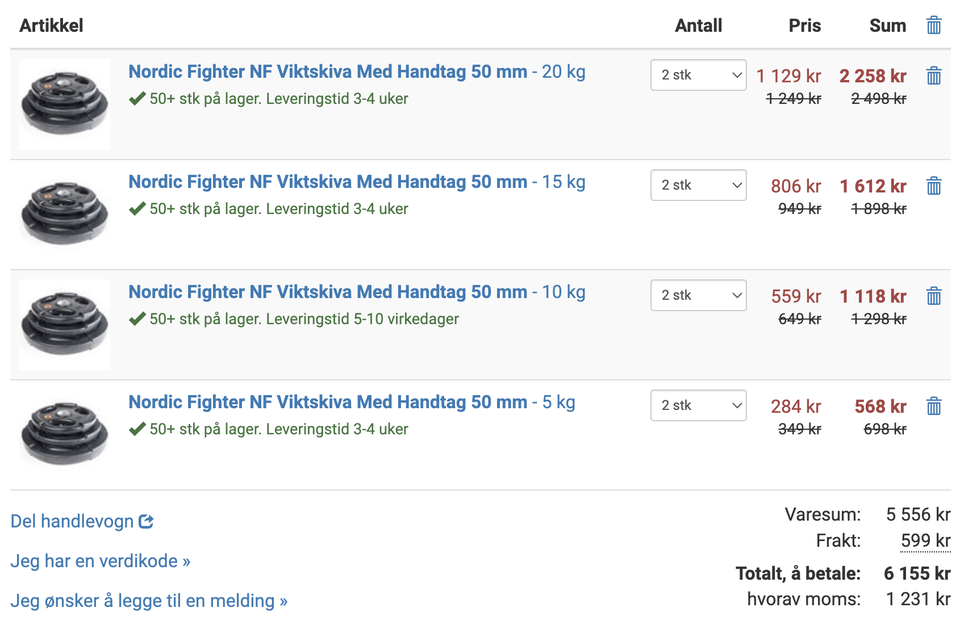Delete the 10 kg weight plate item
The width and height of the screenshot is (960, 620).
933,296
